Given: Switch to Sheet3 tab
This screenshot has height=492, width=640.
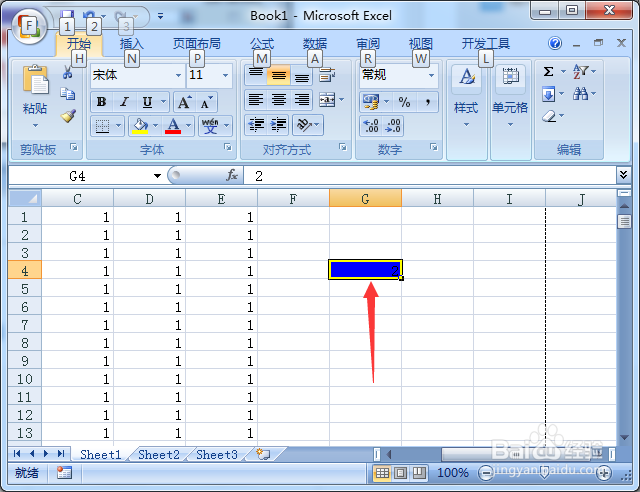Looking at the screenshot, I should click(217, 454).
